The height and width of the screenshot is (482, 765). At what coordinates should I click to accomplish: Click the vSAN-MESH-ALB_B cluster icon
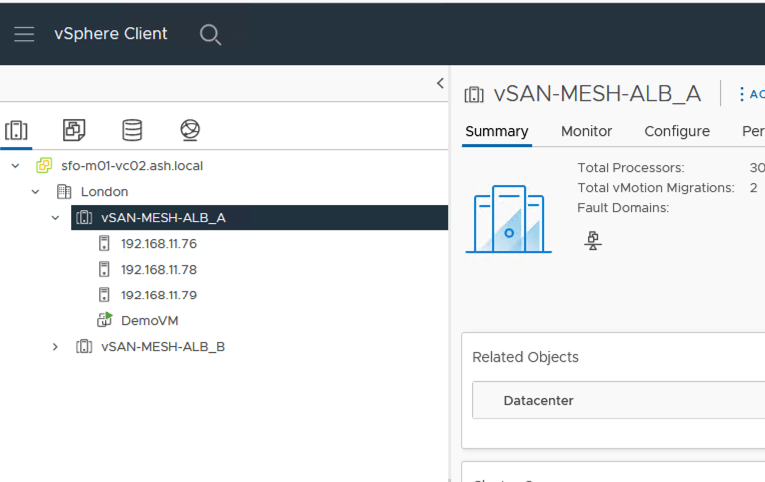coord(84,347)
